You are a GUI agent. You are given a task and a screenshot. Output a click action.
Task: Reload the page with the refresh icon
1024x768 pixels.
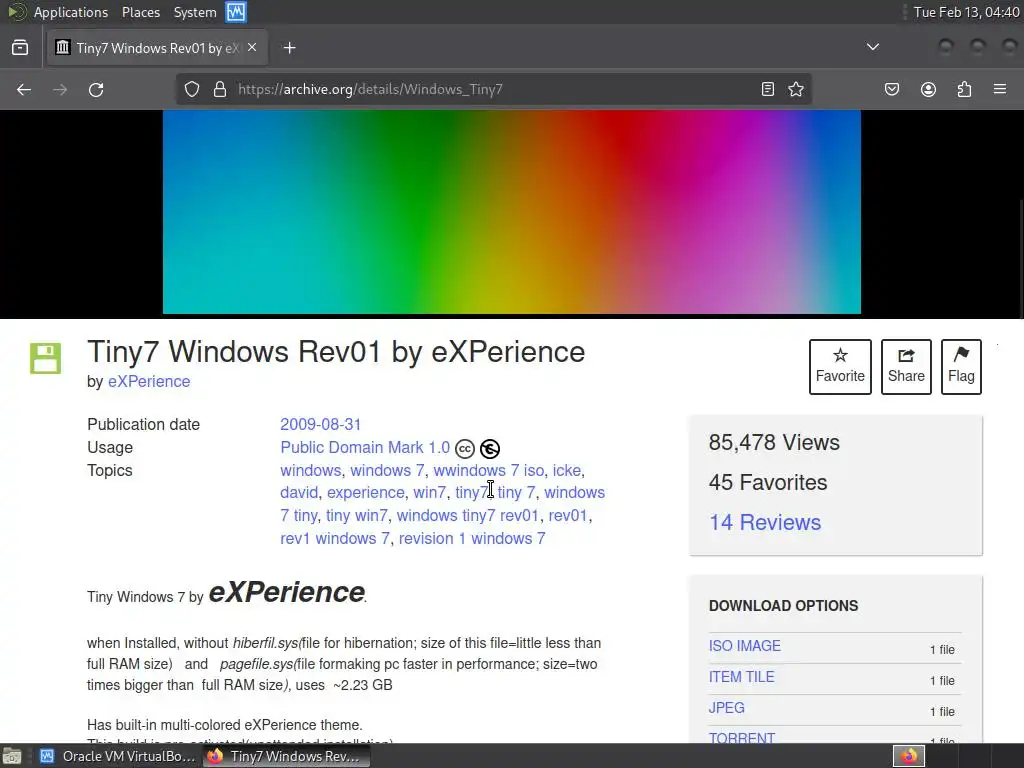tap(96, 89)
